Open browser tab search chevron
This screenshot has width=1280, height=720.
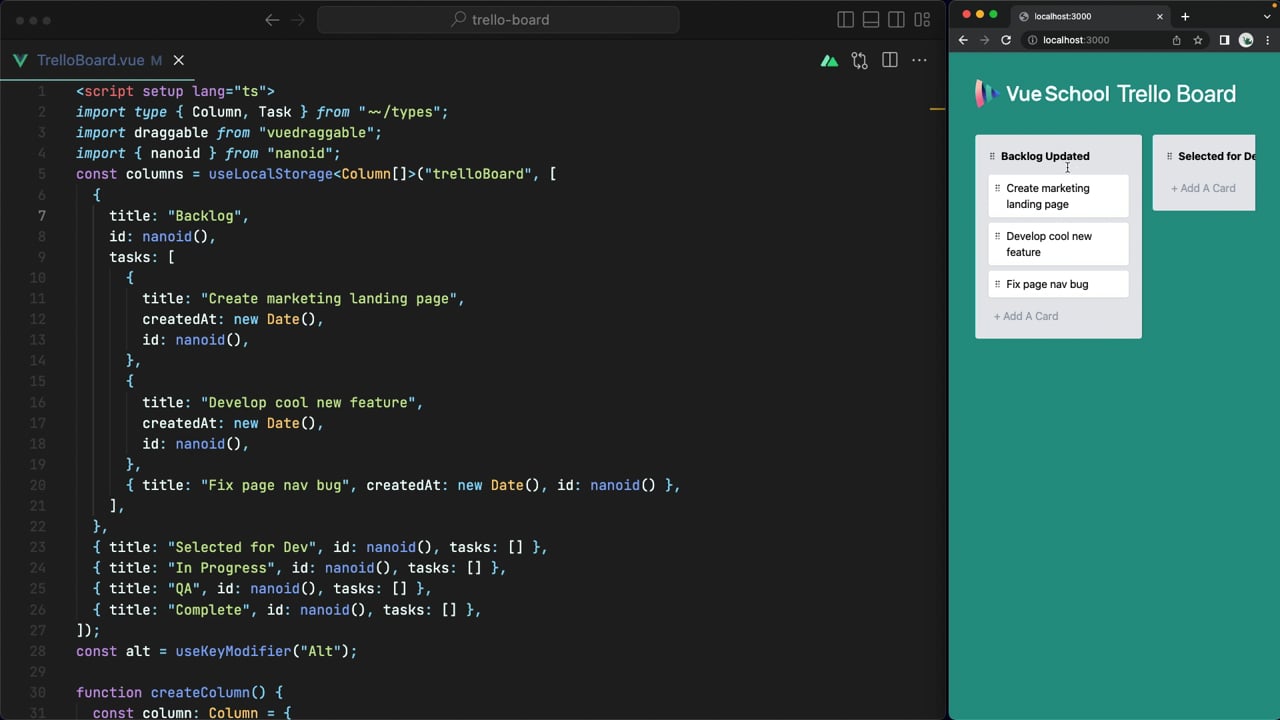click(x=1267, y=16)
